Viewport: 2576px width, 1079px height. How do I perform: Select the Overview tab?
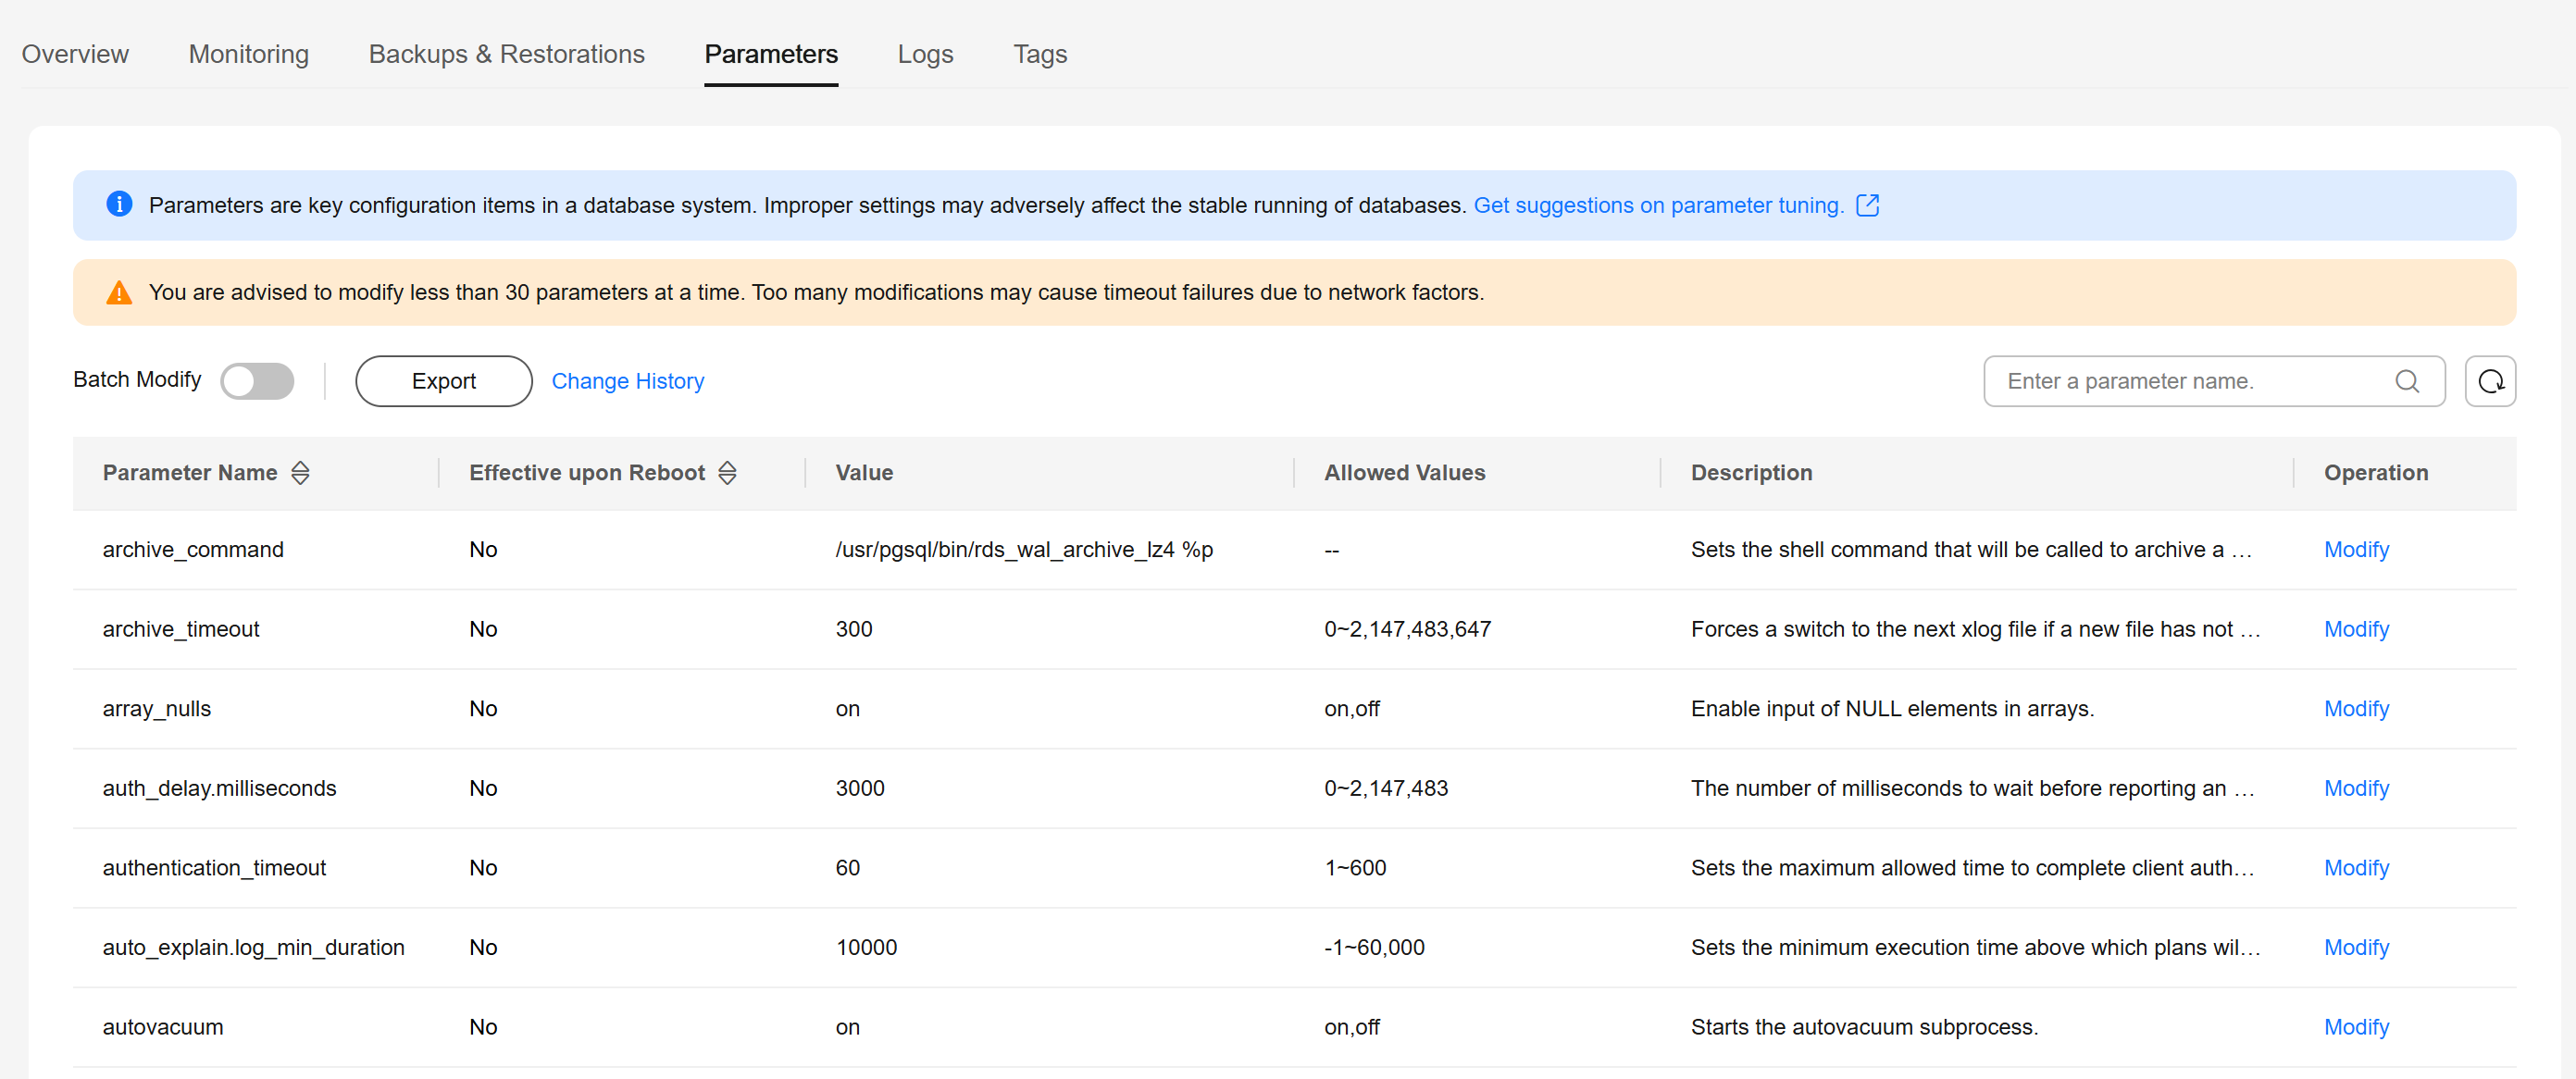(75, 54)
